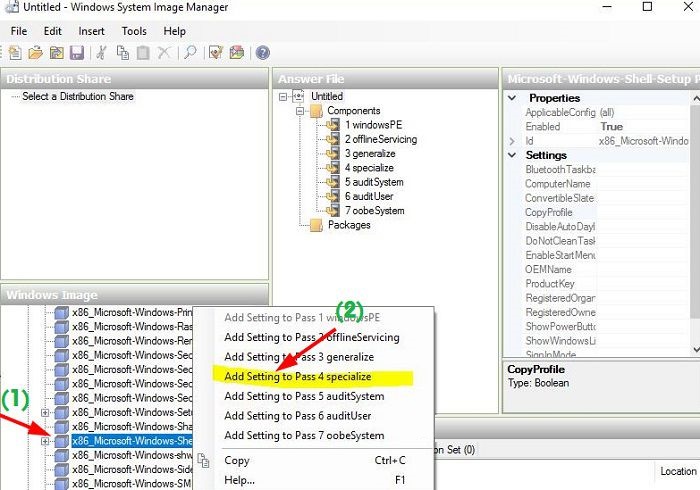
Task: Click the 5 auditSystem pass icon
Action: pos(333,182)
